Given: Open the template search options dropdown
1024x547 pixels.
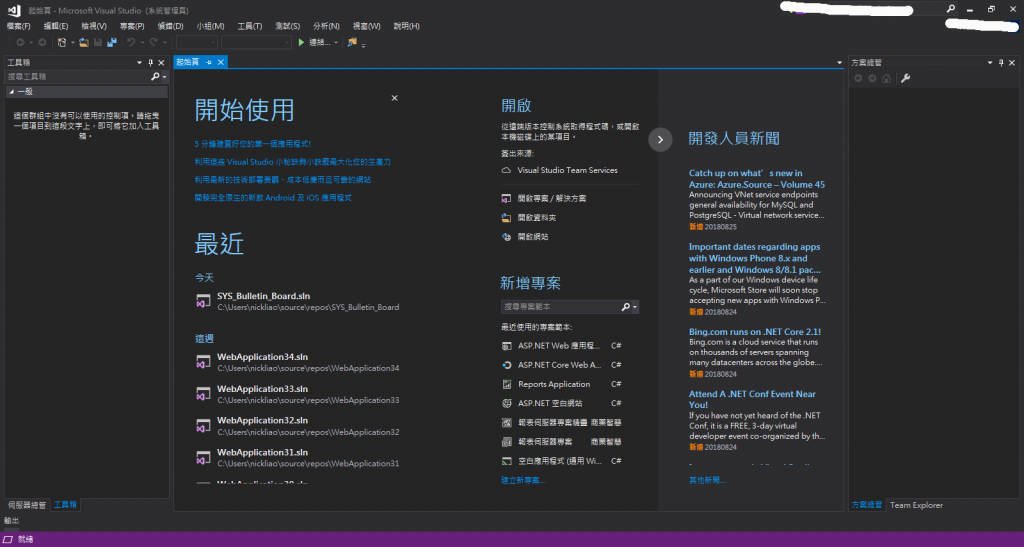Looking at the screenshot, I should [635, 307].
